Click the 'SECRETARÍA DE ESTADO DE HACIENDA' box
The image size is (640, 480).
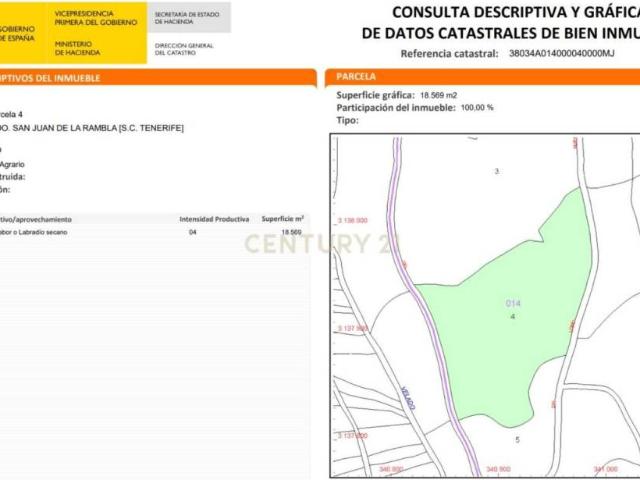coord(189,18)
